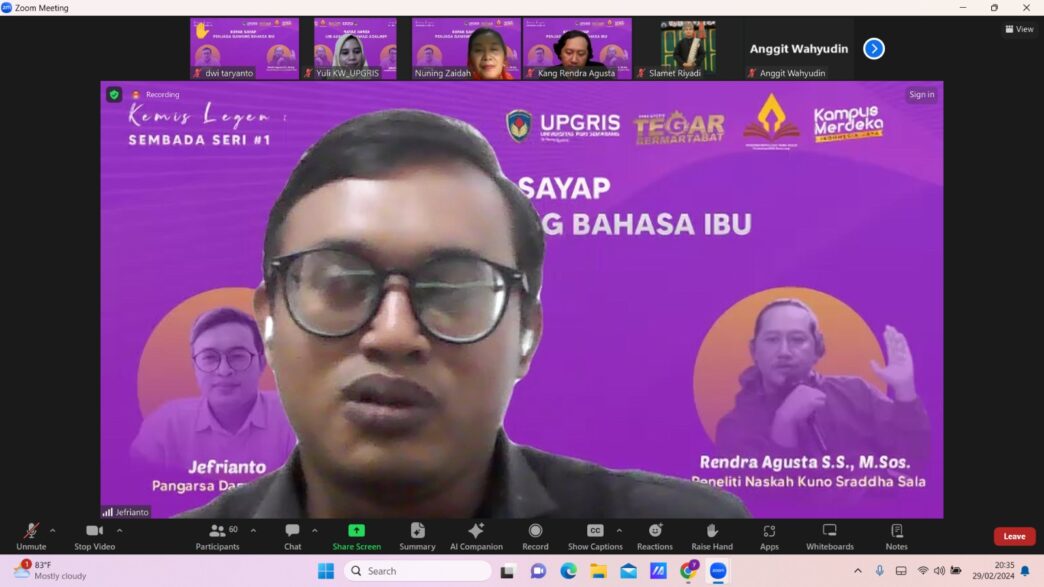Select Nuning Zaidah's video thumbnail
The image size is (1044, 587).
(x=466, y=48)
